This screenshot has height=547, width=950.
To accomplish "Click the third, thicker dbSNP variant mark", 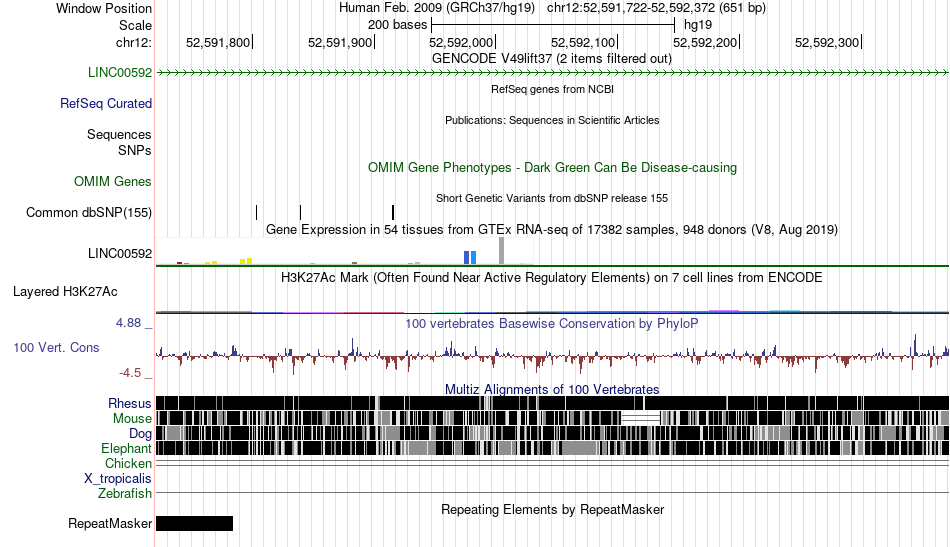I will [393, 213].
